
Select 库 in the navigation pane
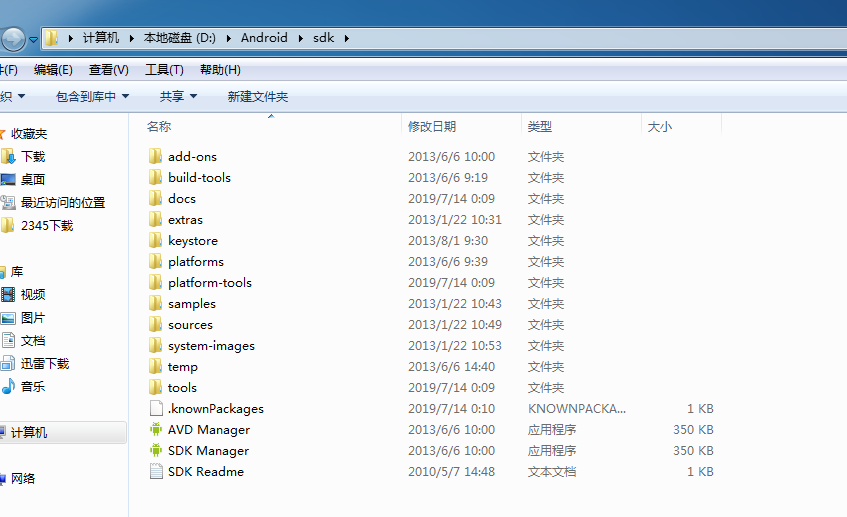pos(17,272)
